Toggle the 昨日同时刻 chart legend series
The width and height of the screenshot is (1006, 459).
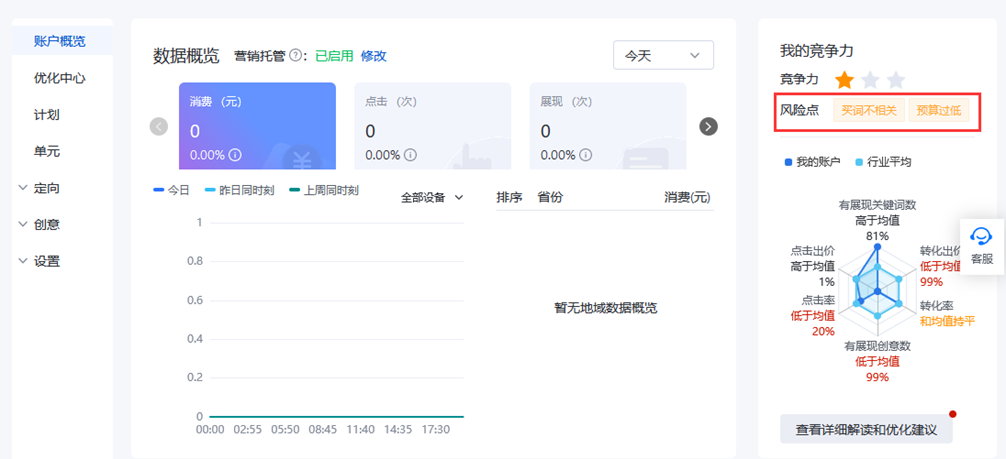tap(239, 191)
